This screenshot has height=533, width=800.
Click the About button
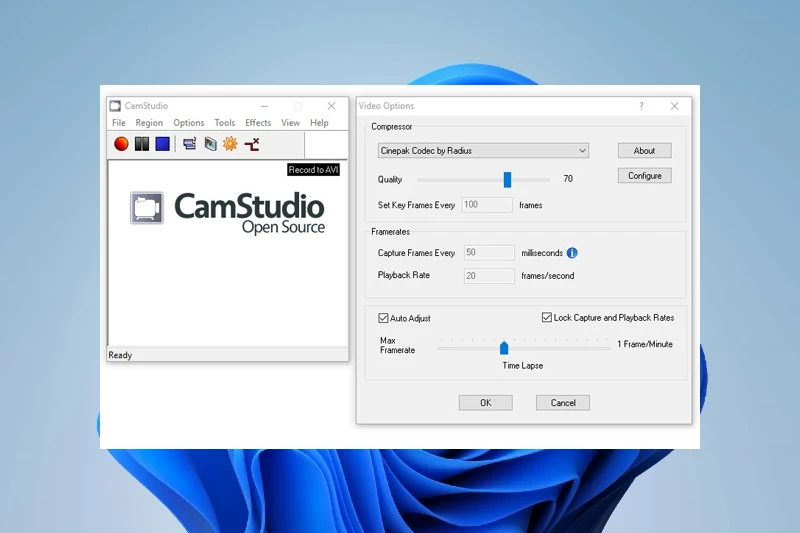pyautogui.click(x=644, y=150)
